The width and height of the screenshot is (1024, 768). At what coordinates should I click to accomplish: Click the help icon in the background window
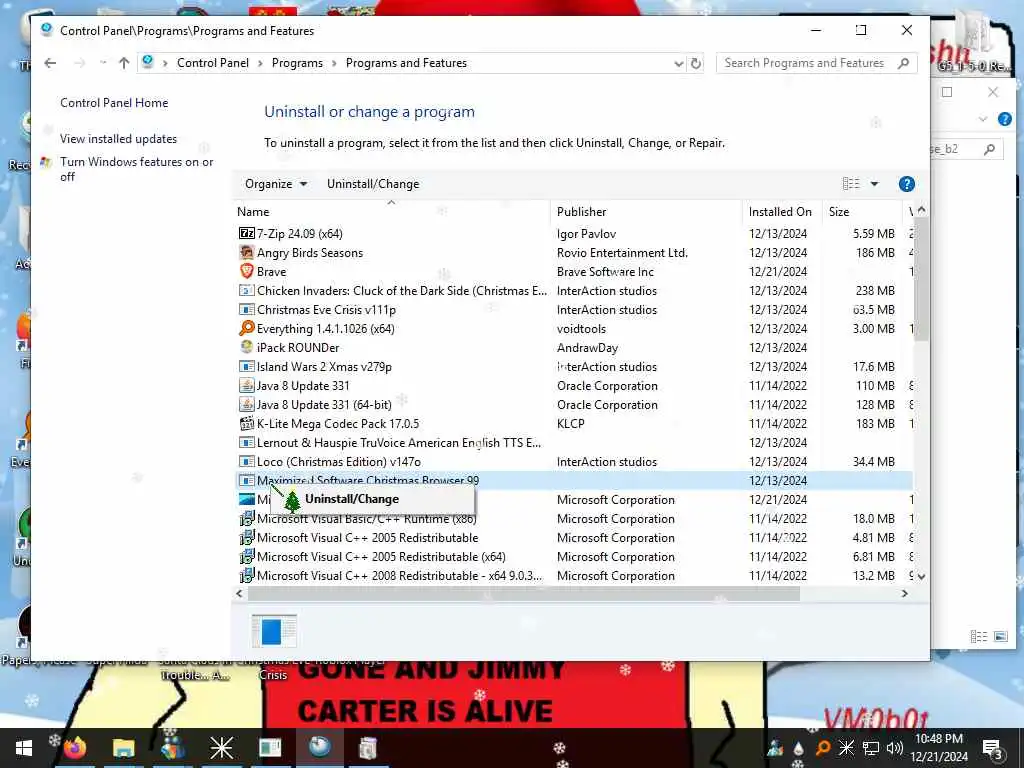1004,119
